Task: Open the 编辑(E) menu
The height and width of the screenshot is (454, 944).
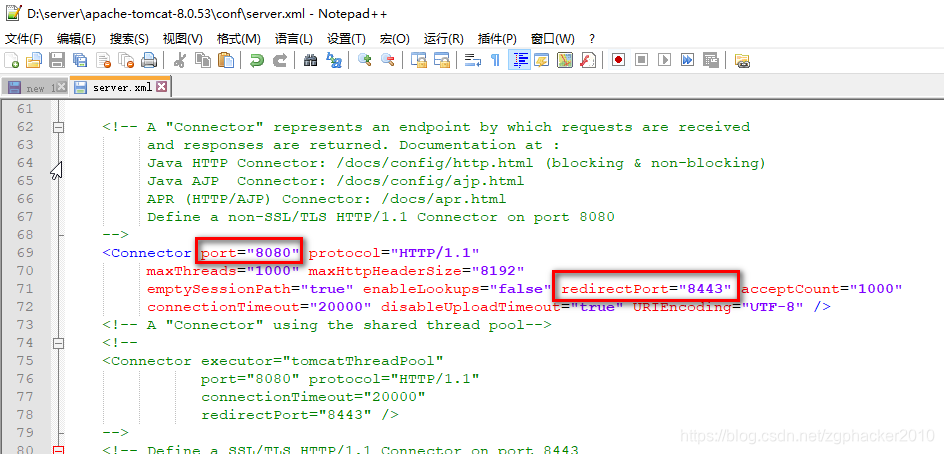Action: point(76,39)
